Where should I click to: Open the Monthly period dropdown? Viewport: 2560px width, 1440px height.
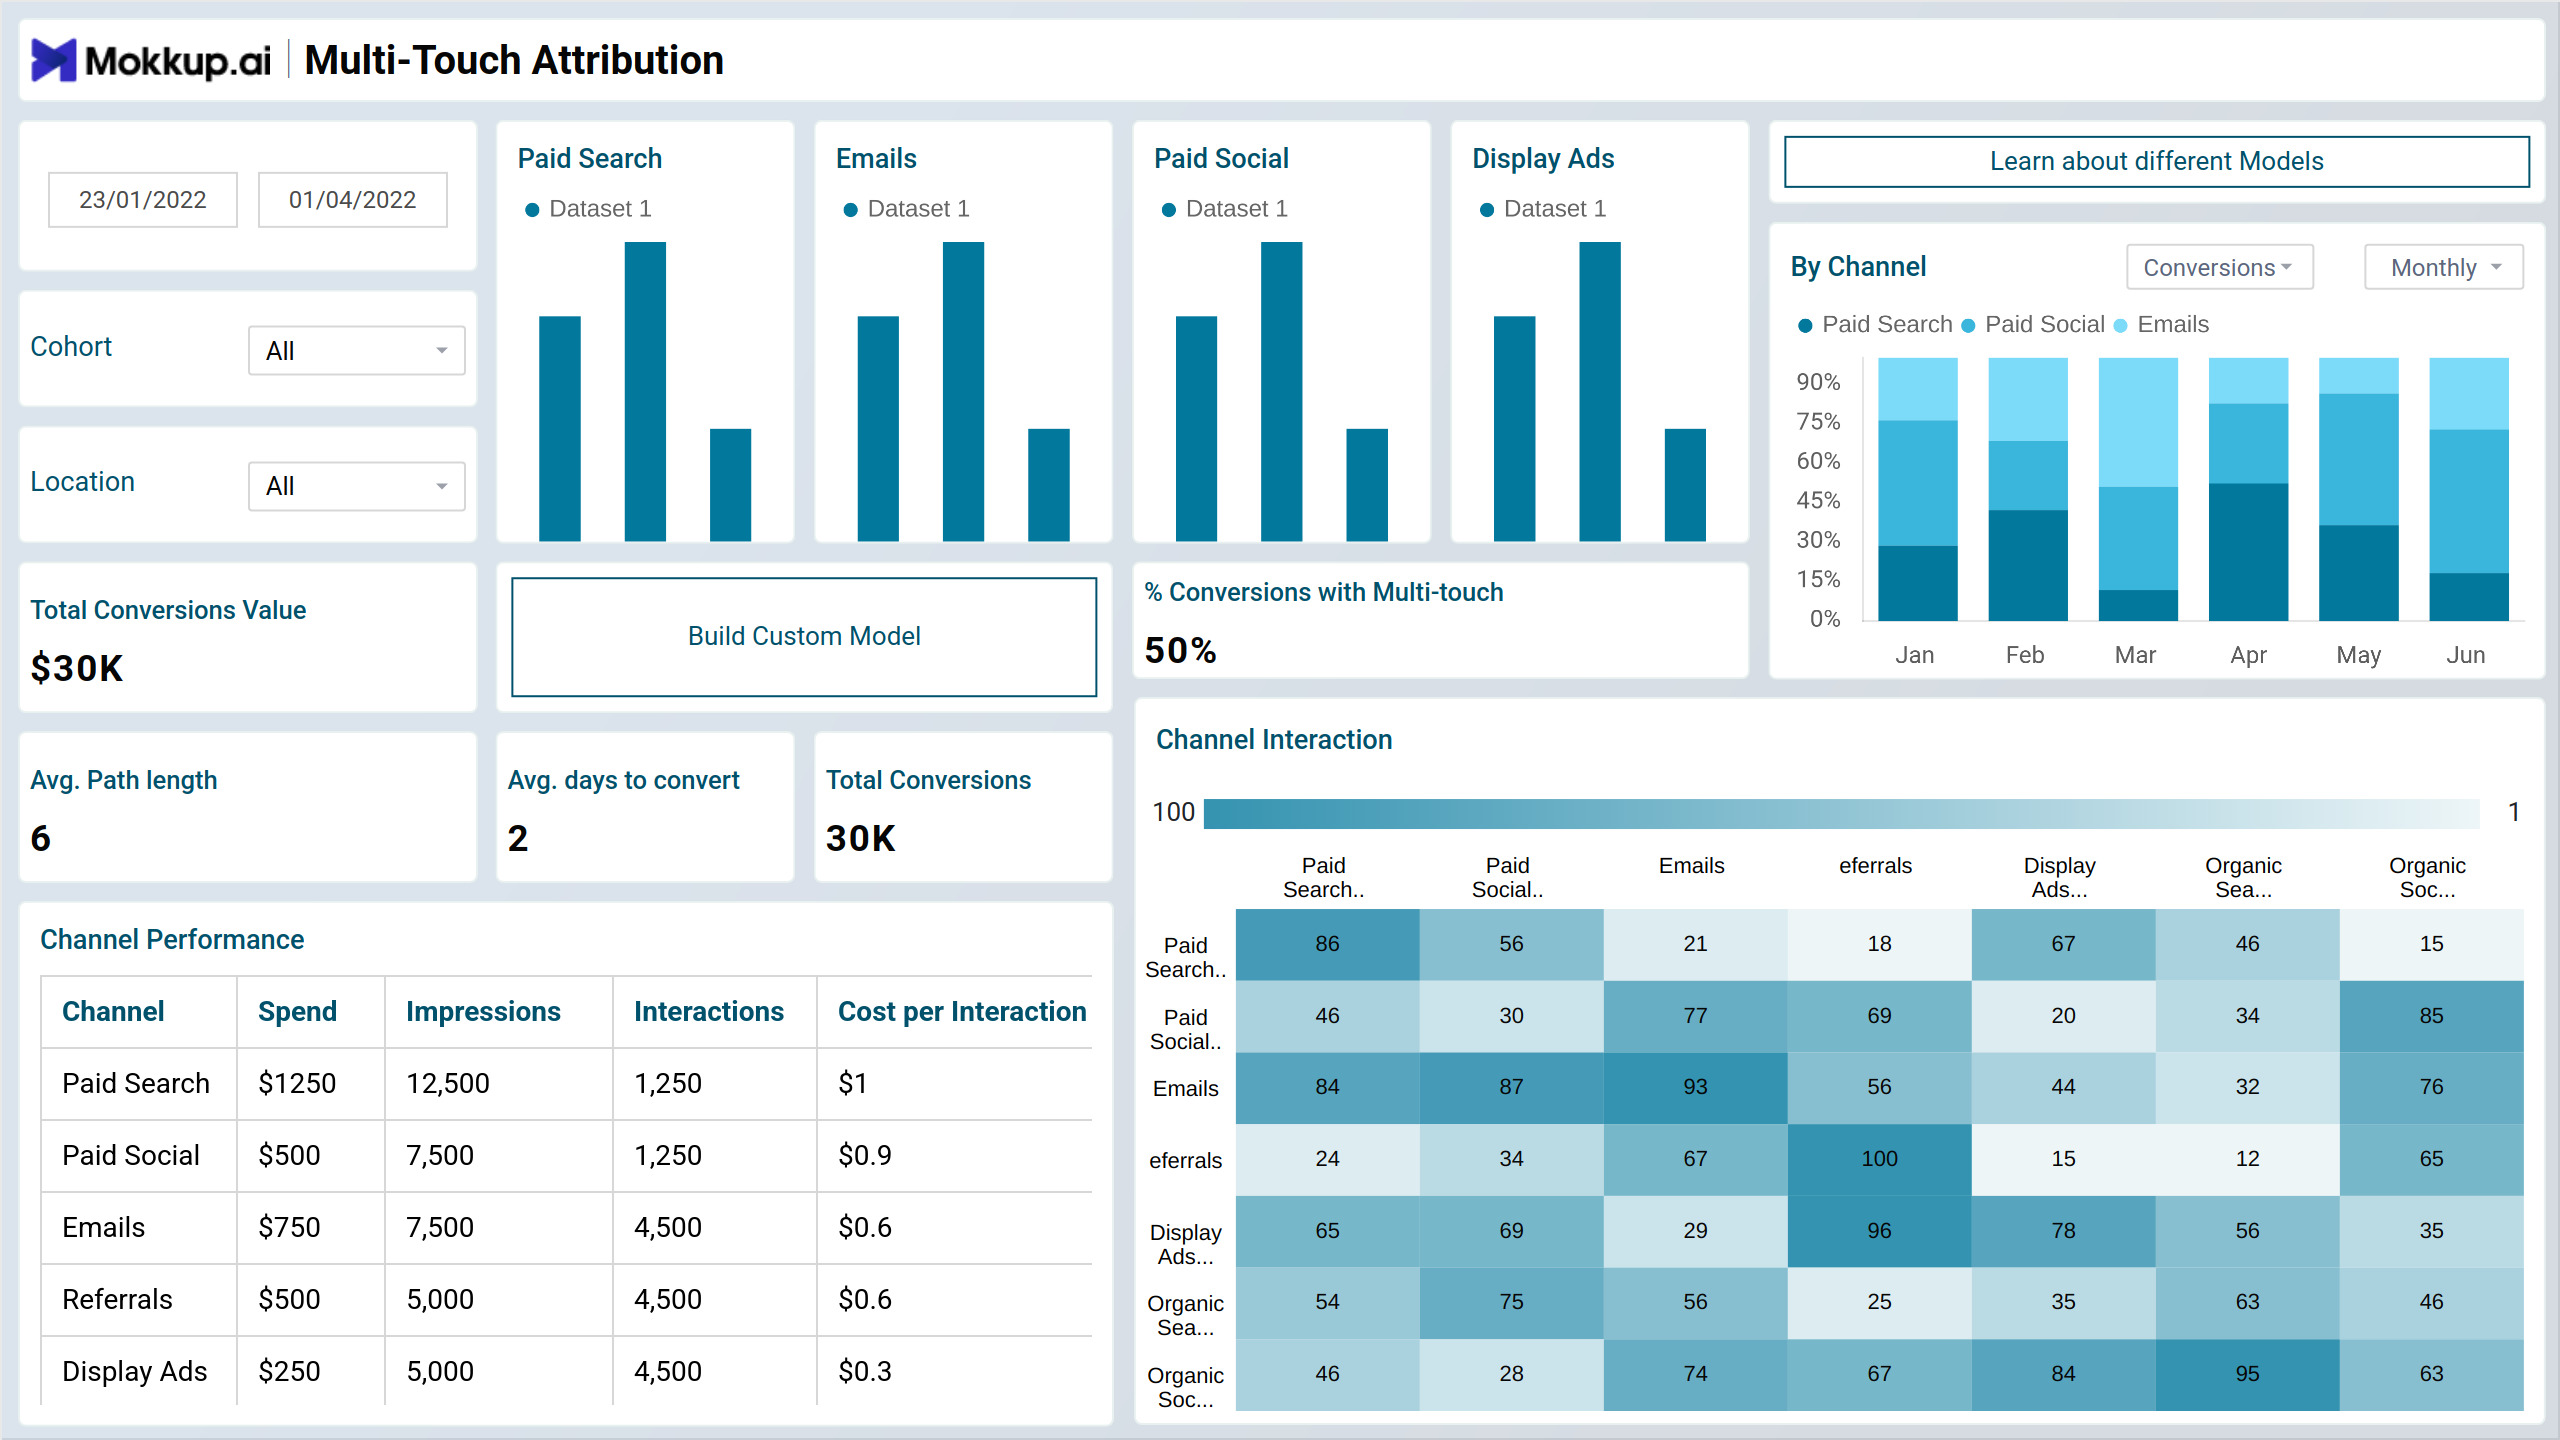pos(2444,268)
